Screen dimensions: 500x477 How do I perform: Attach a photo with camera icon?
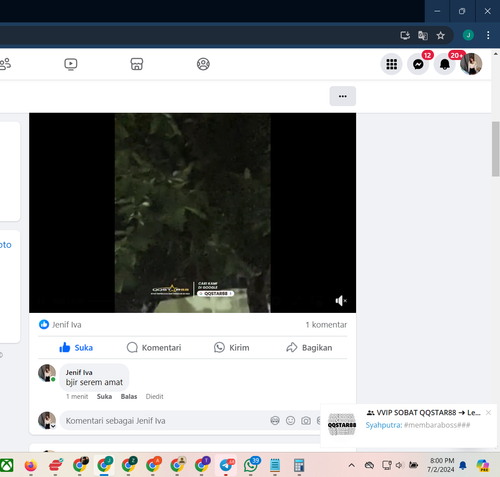click(x=306, y=421)
